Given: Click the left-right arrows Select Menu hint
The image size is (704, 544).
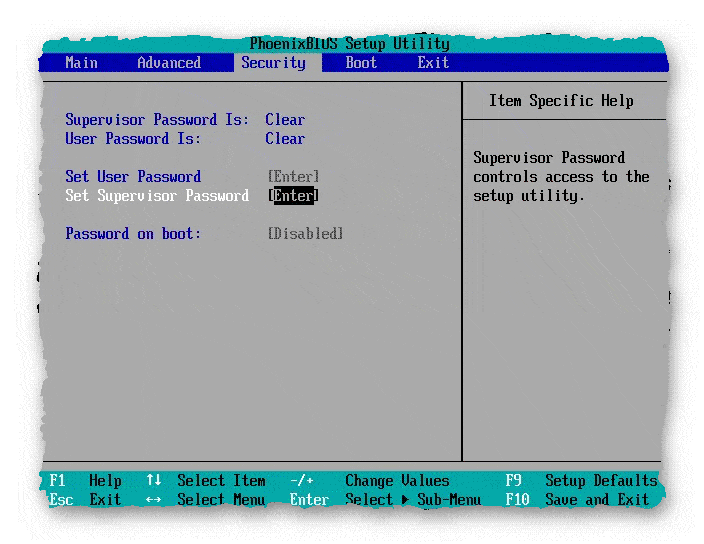Looking at the screenshot, I should click(206, 500).
